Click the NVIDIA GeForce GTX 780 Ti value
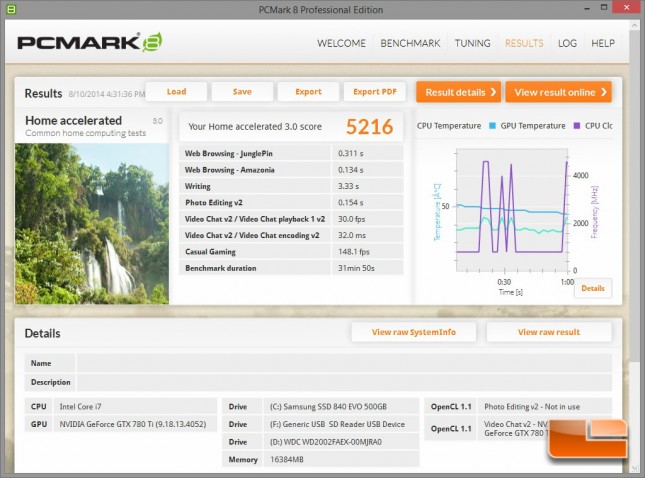The width and height of the screenshot is (645, 478). coord(133,424)
